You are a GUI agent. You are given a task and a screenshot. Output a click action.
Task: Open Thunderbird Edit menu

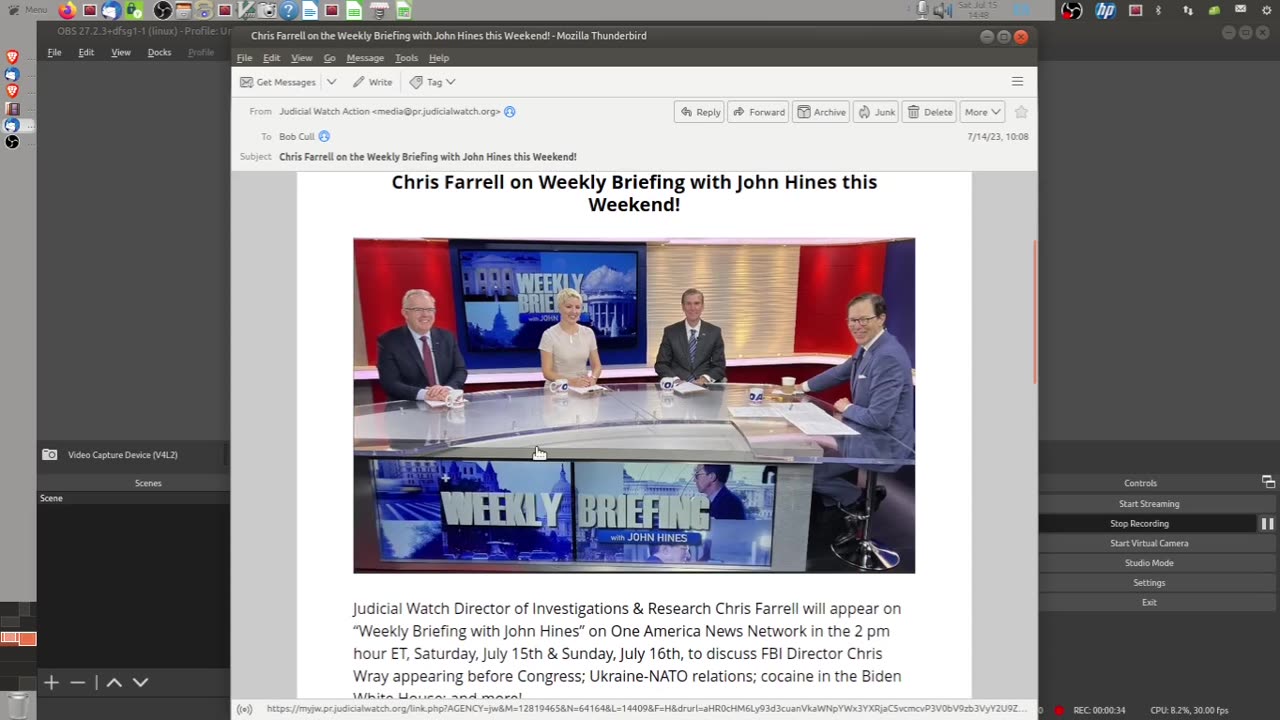271,58
